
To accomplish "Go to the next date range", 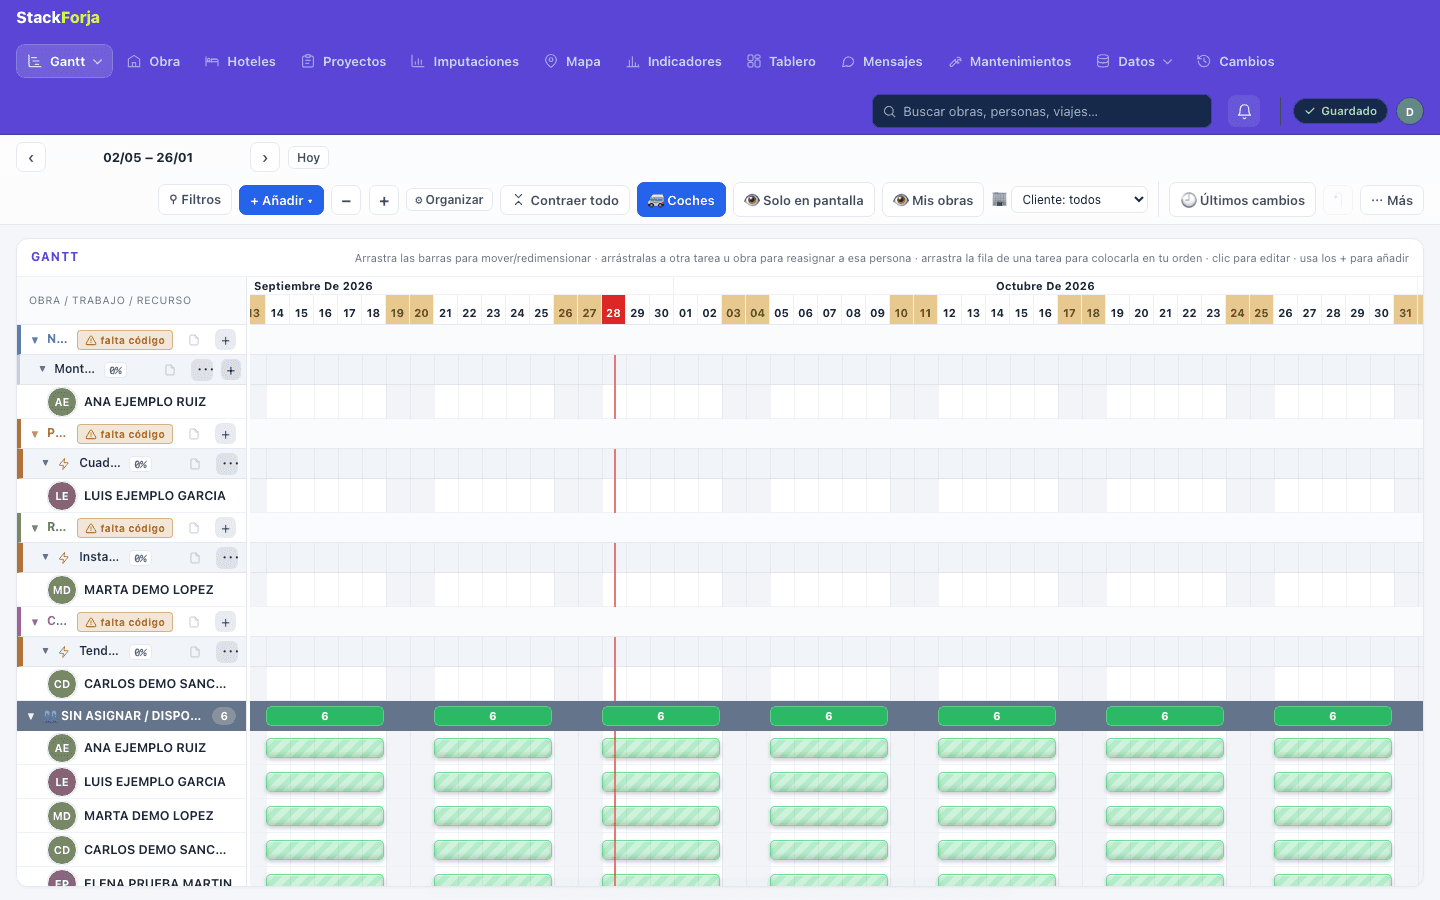I will click(265, 158).
